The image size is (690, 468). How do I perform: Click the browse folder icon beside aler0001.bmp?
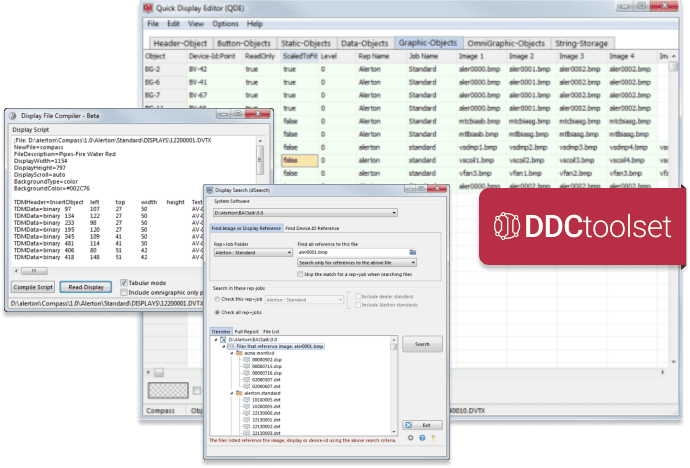[412, 252]
